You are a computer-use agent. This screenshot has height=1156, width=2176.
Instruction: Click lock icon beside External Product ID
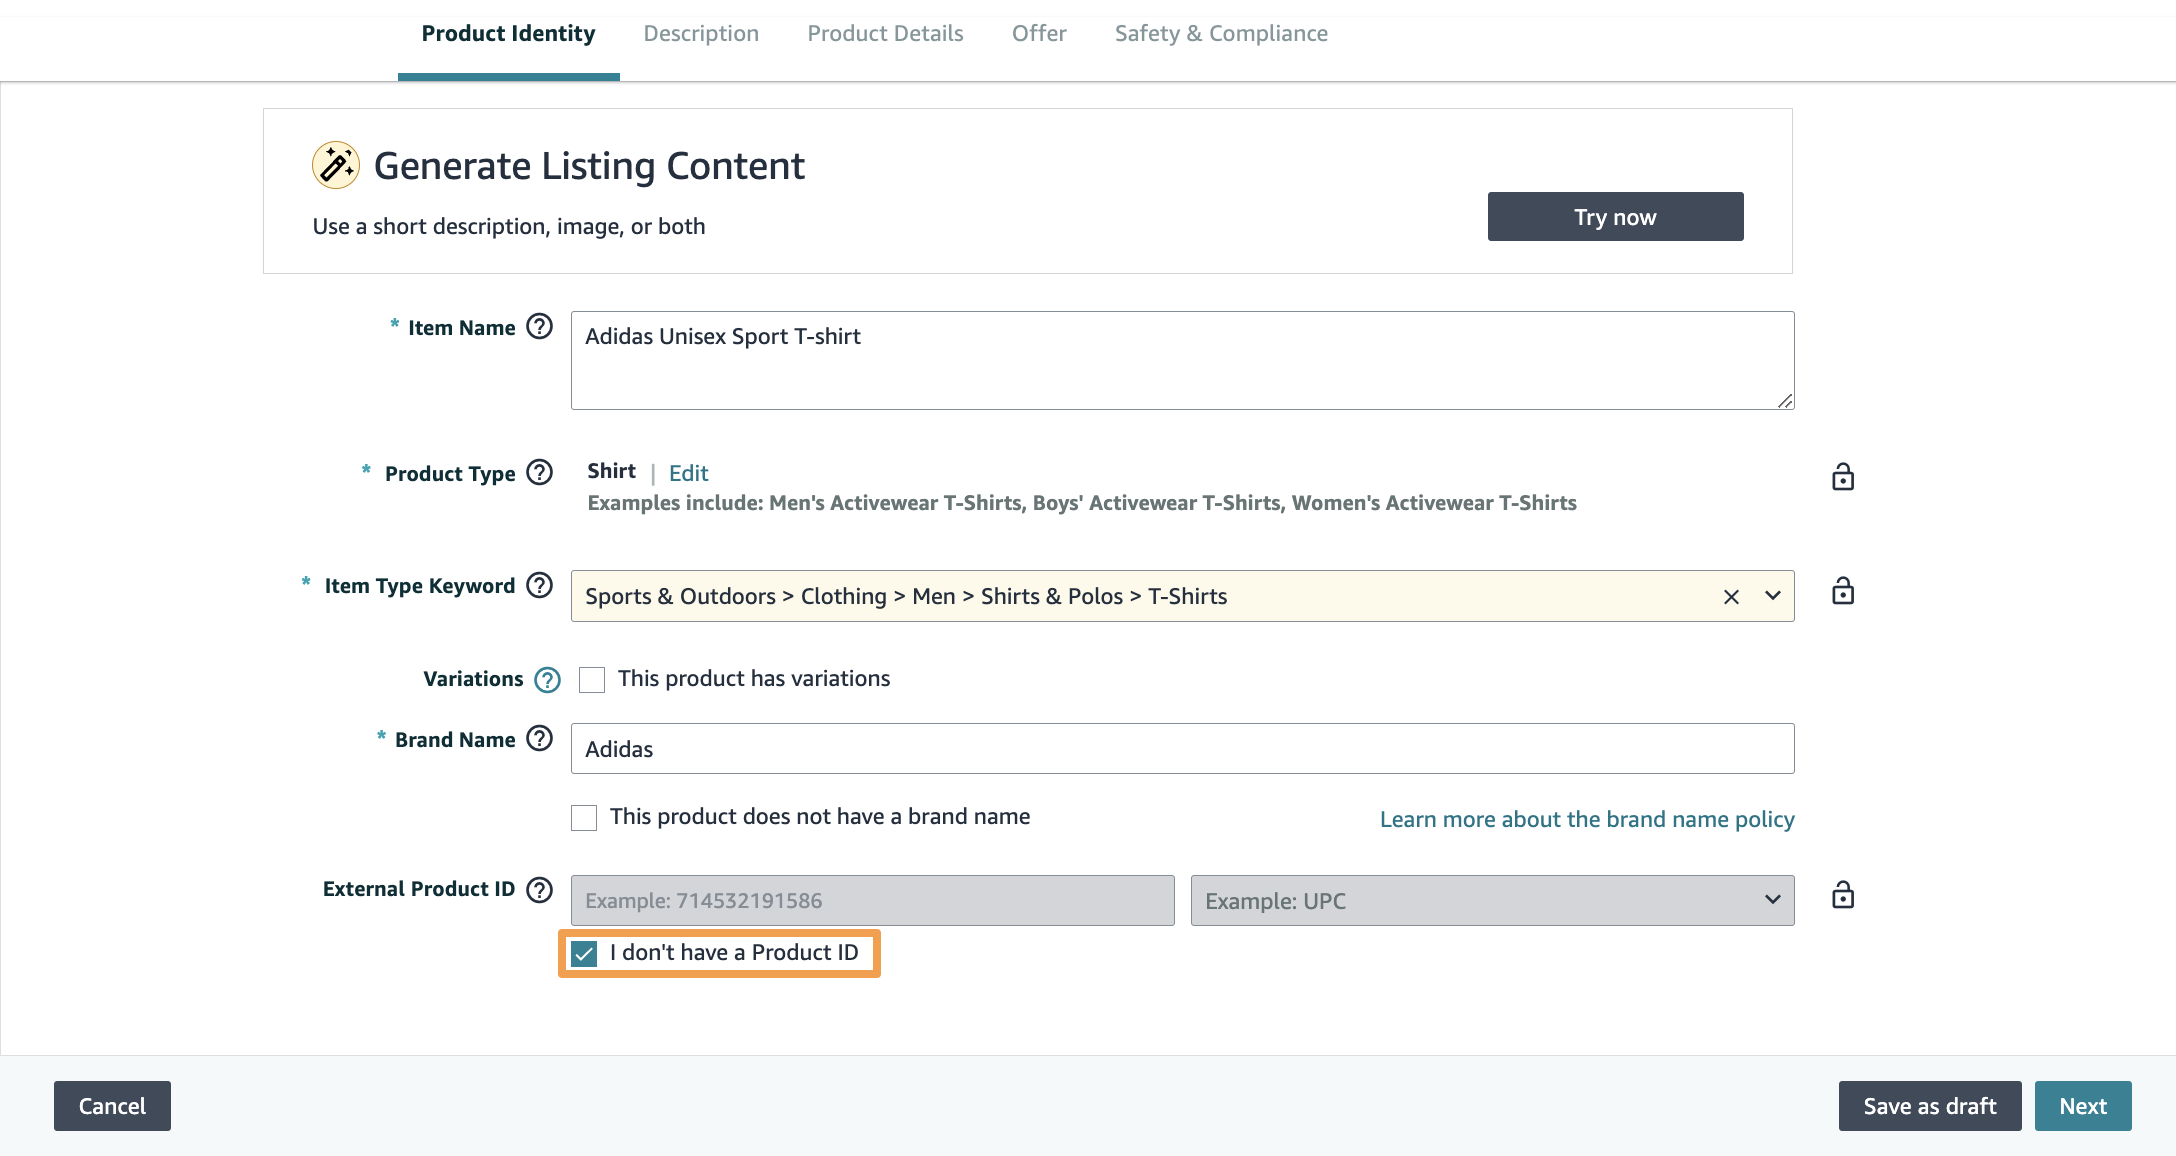click(1842, 895)
